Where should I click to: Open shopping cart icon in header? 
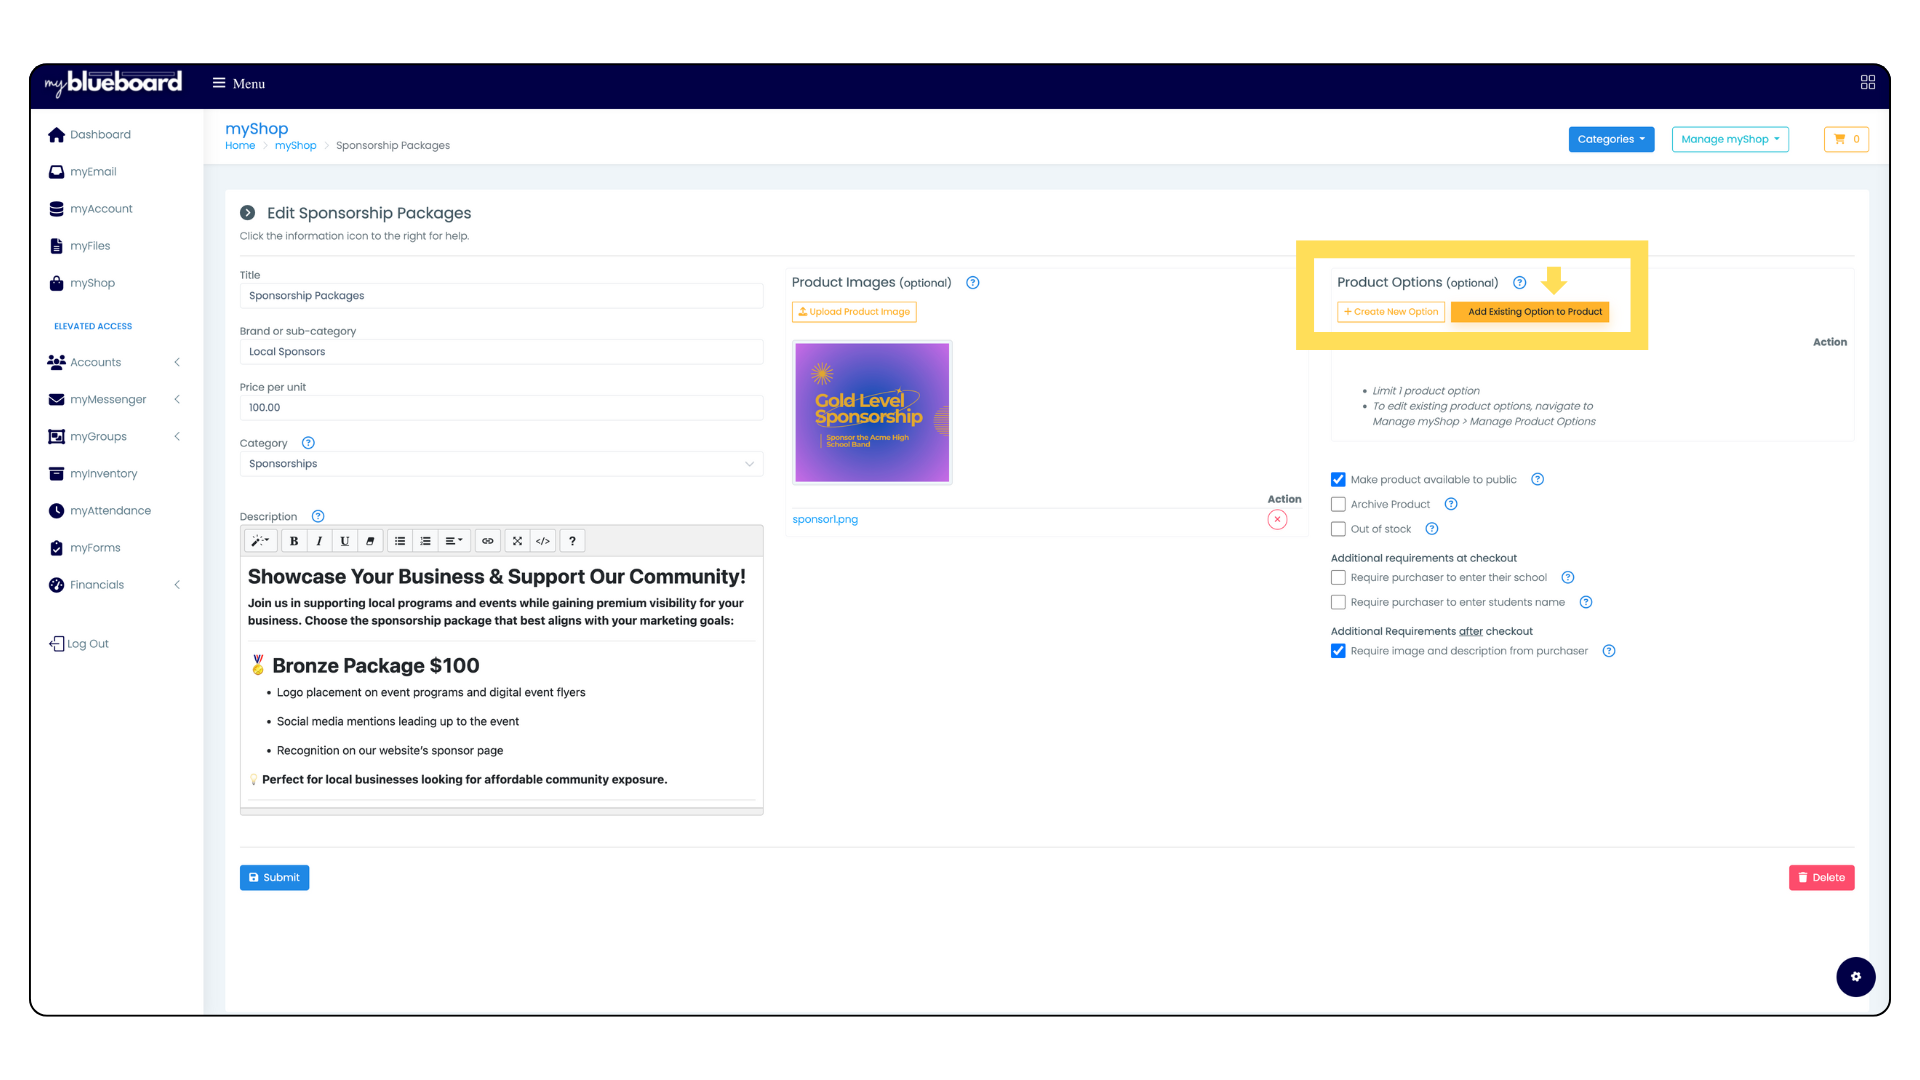coord(1846,139)
